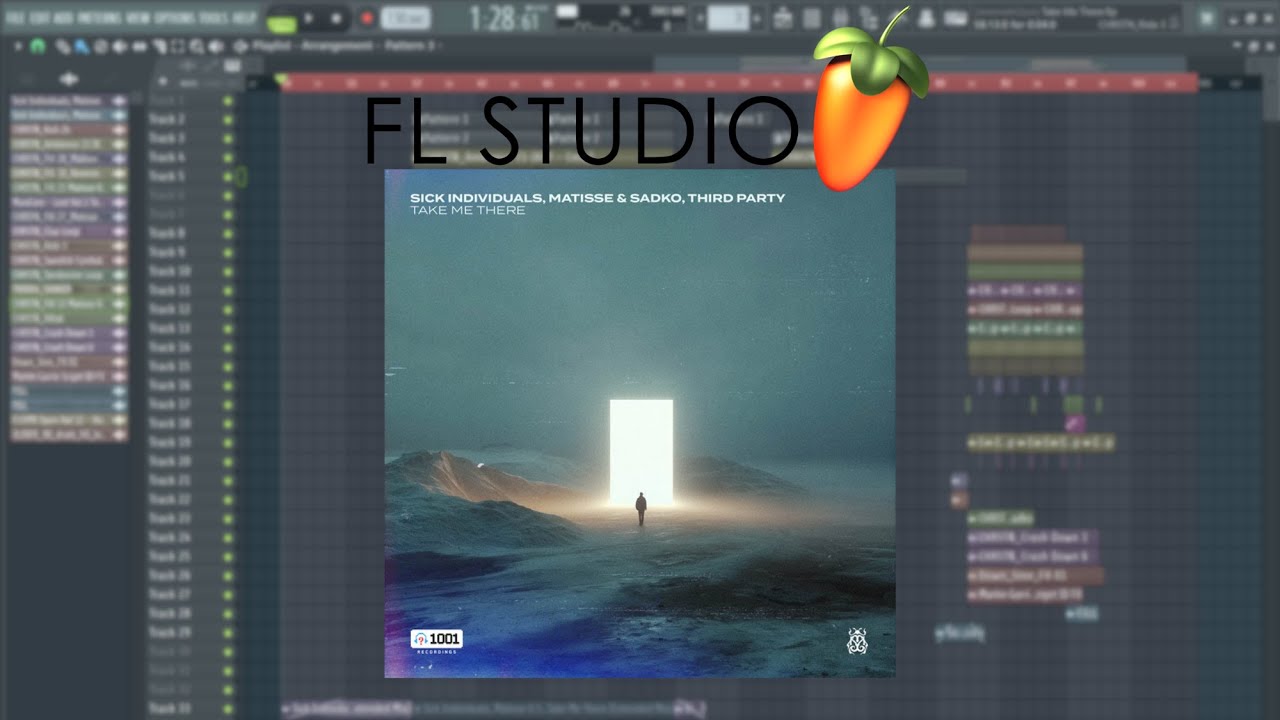Click the green home icon in playlist toolbar

(38, 46)
